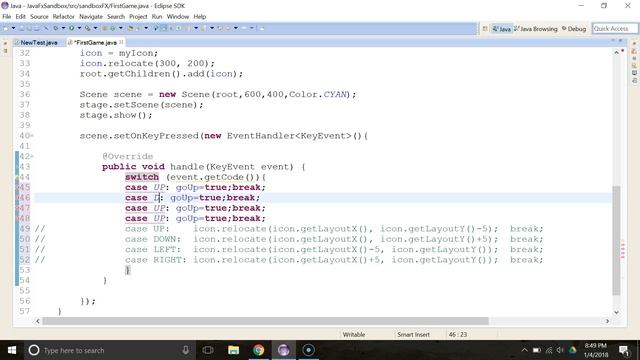Open the Project menu

[138, 17]
